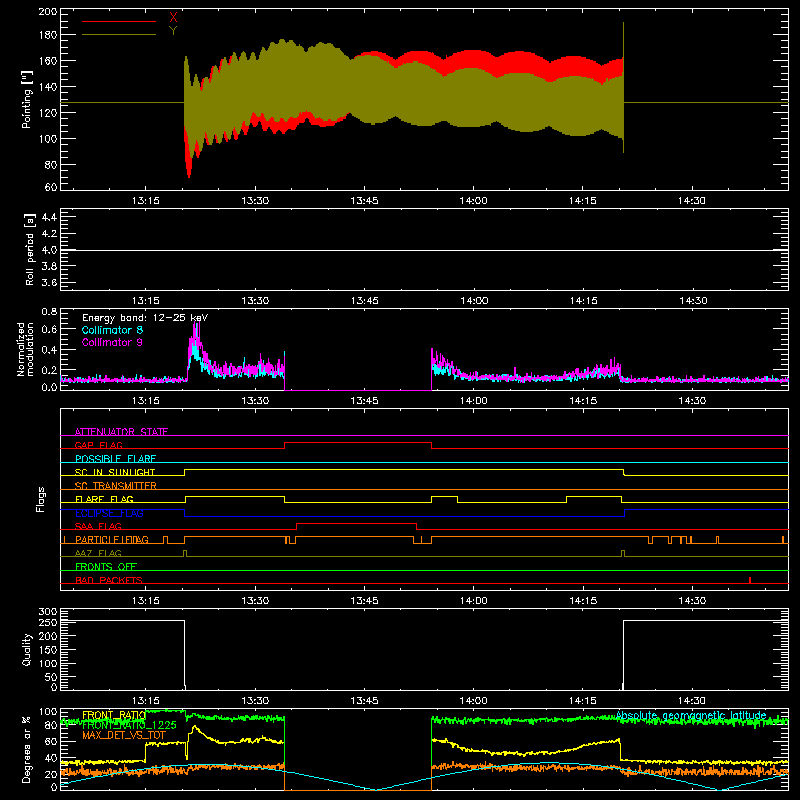
Task: Click the SAA_FLAG label
Action: click(x=98, y=526)
